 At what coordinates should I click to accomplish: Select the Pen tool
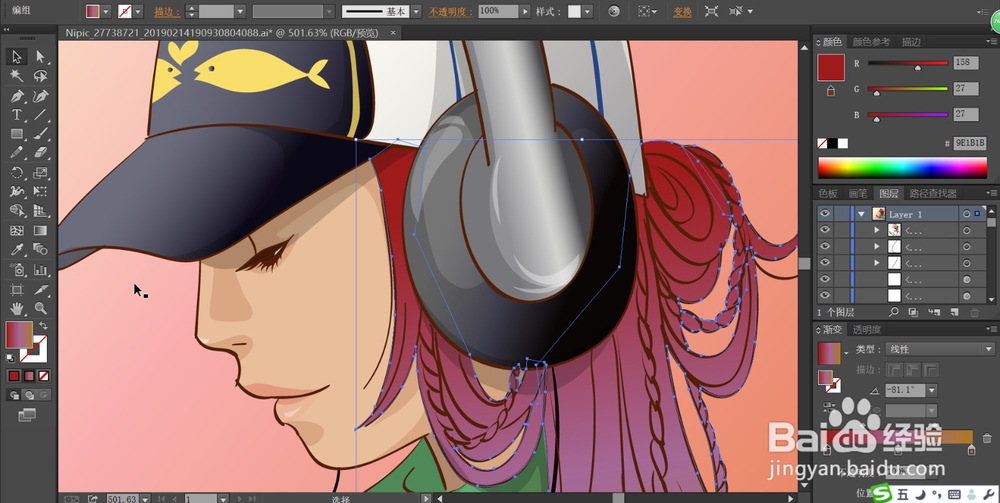coord(17,96)
